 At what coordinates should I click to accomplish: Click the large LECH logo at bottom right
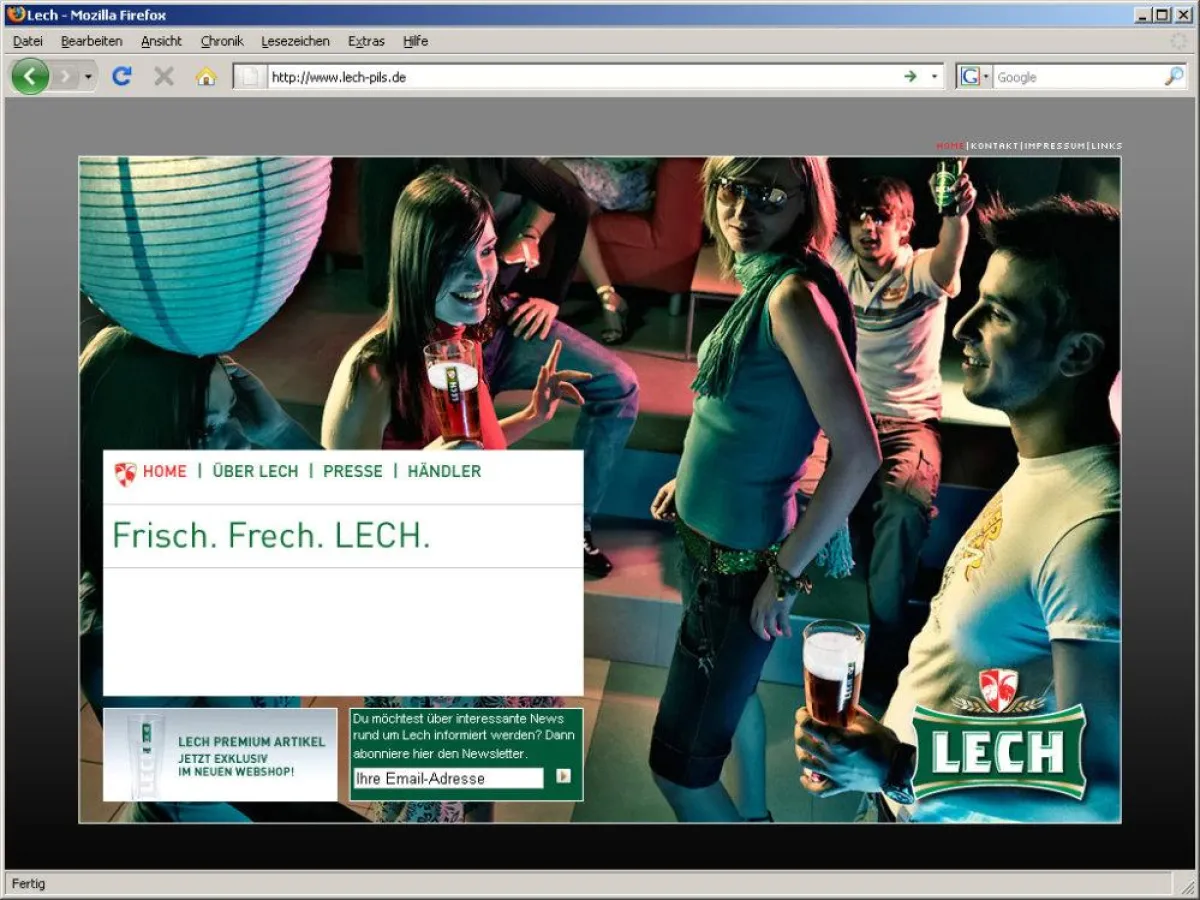999,752
